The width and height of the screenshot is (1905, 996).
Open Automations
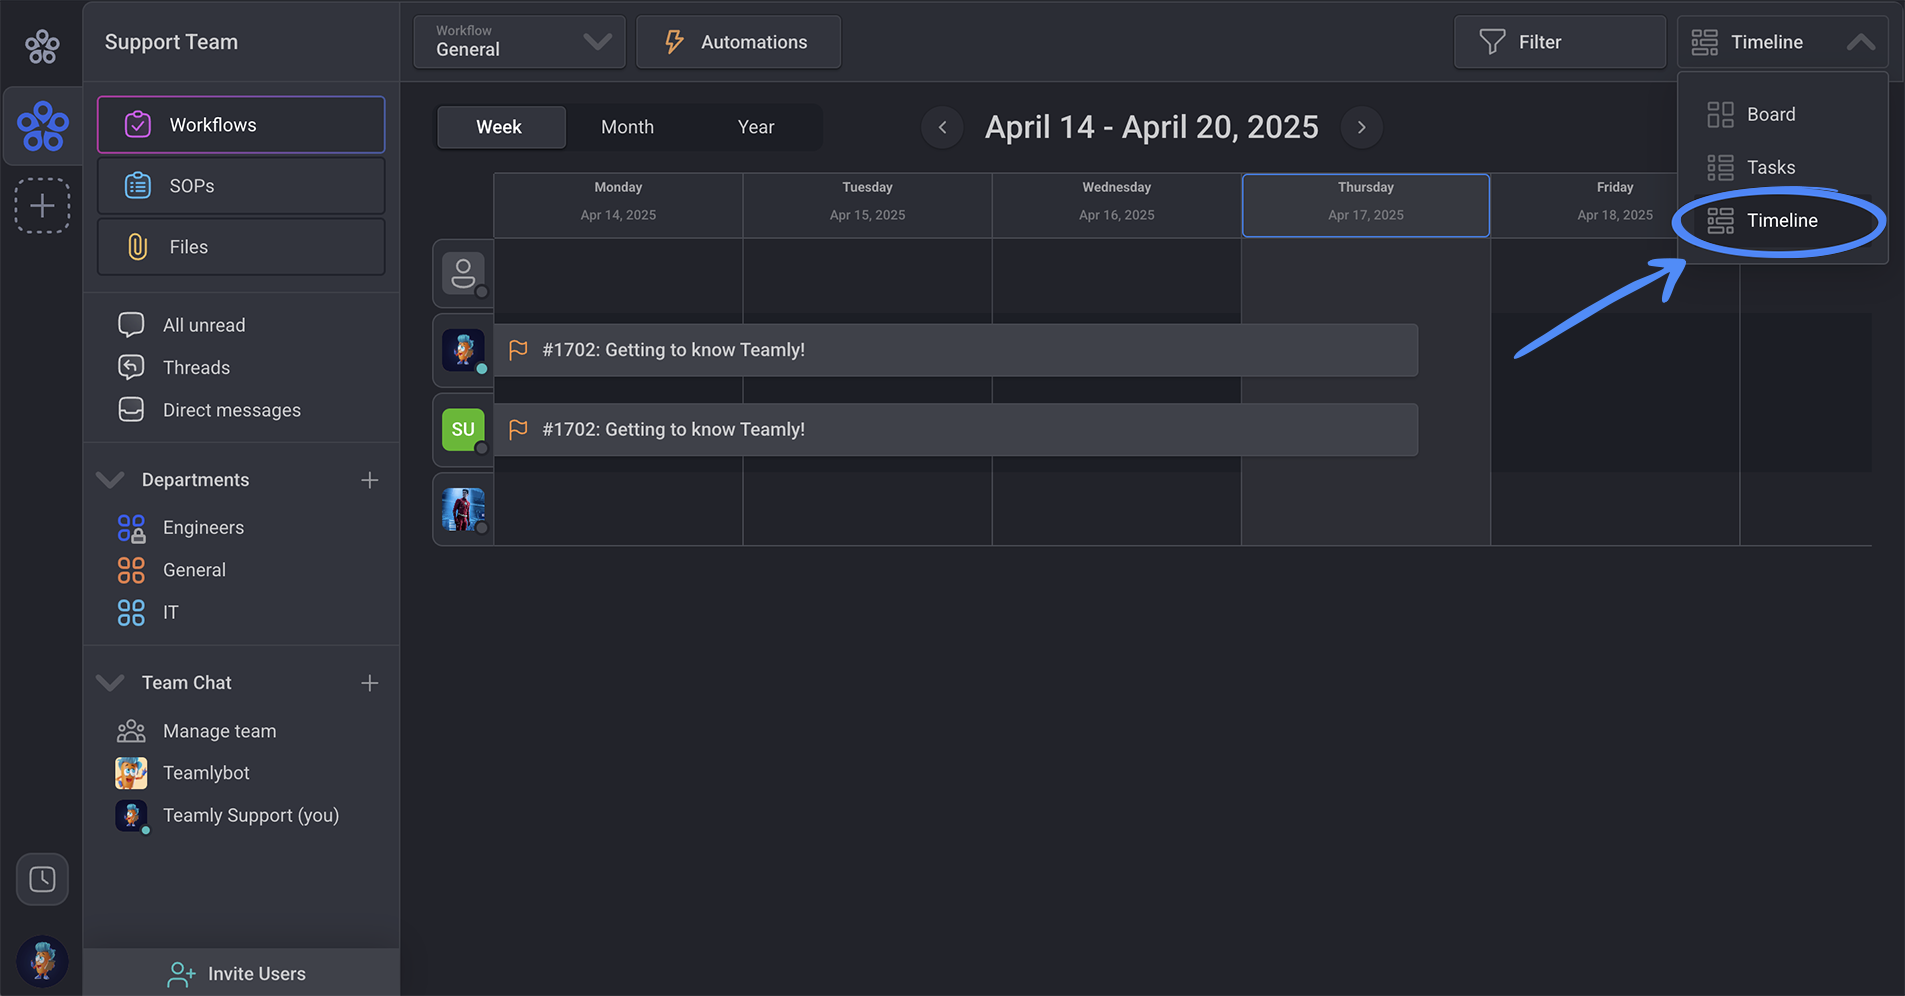738,42
